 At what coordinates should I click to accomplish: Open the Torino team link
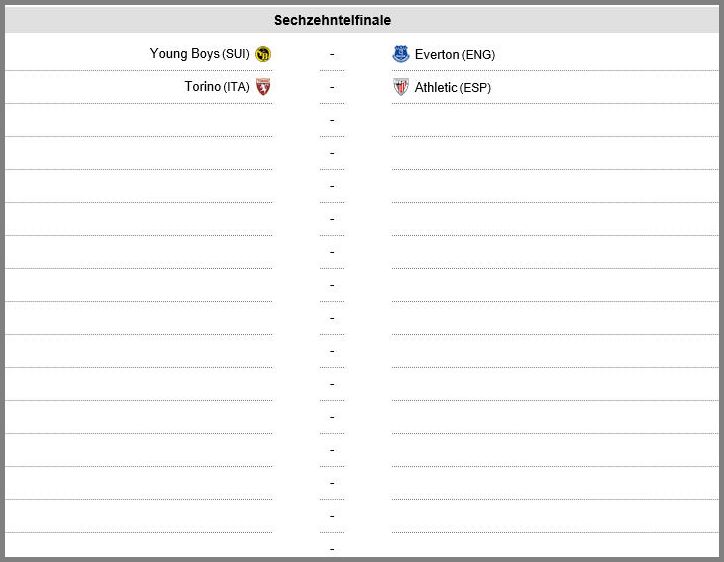(x=202, y=86)
